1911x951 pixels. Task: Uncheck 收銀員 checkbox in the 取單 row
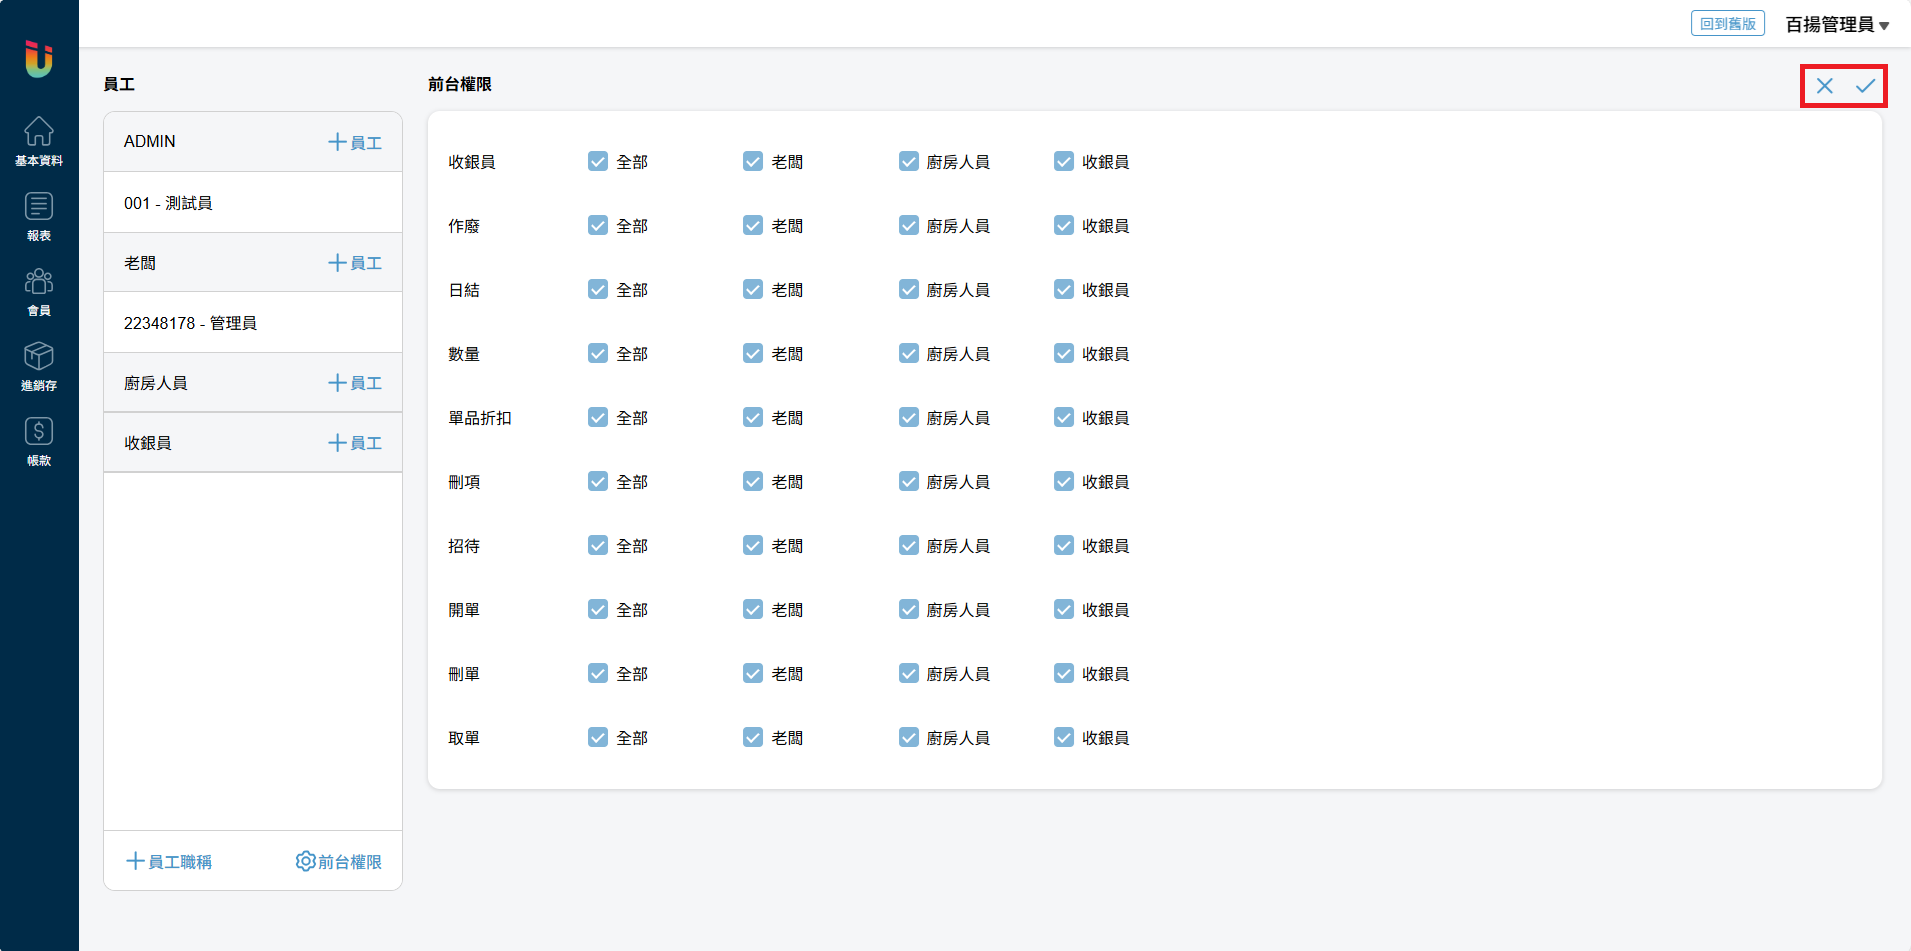tap(1064, 738)
